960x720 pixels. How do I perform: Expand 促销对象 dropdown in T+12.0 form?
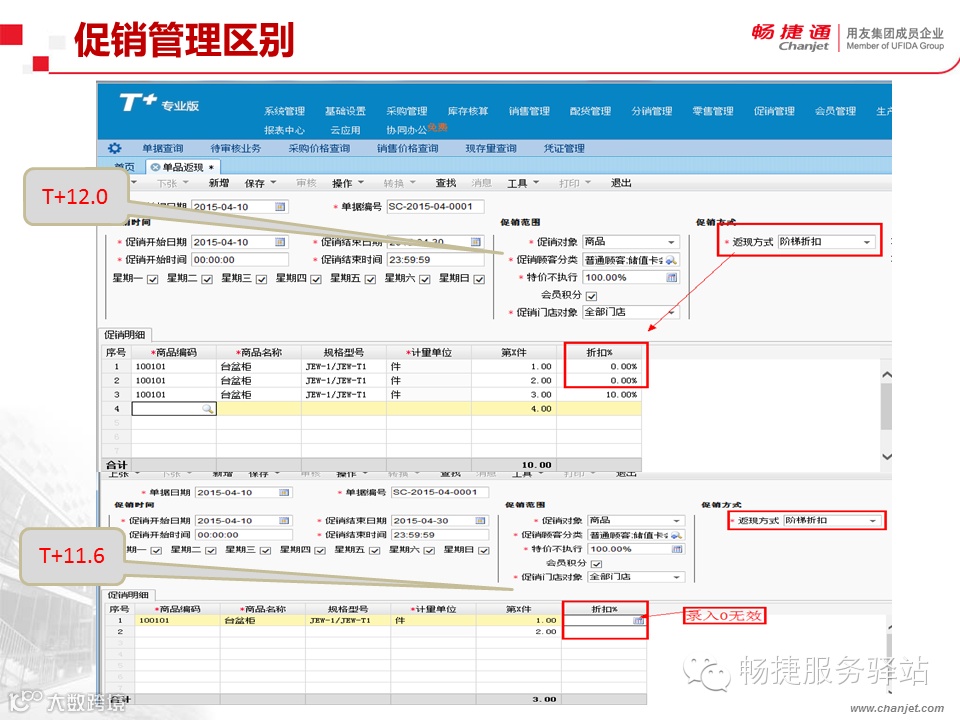672,242
